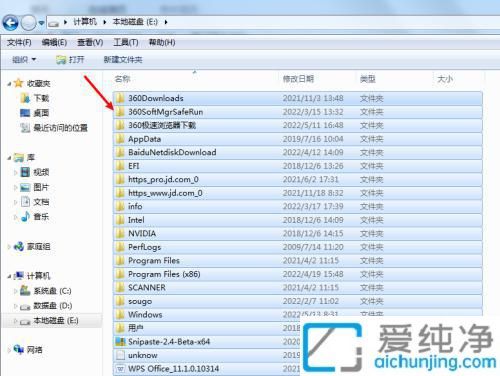Select the 用户 folder
500x376 pixels.
[207, 328]
